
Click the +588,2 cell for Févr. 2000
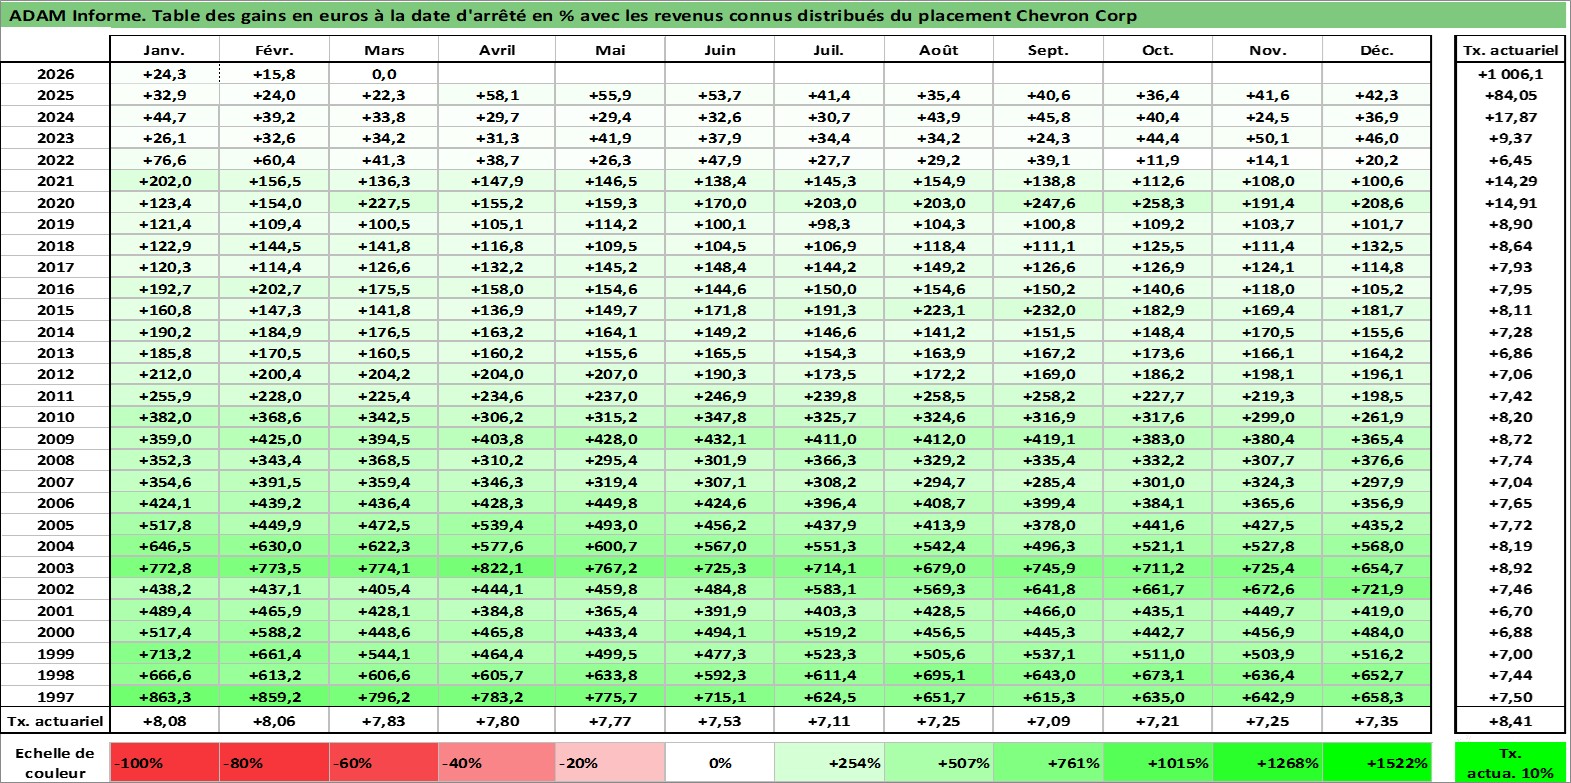(x=274, y=632)
